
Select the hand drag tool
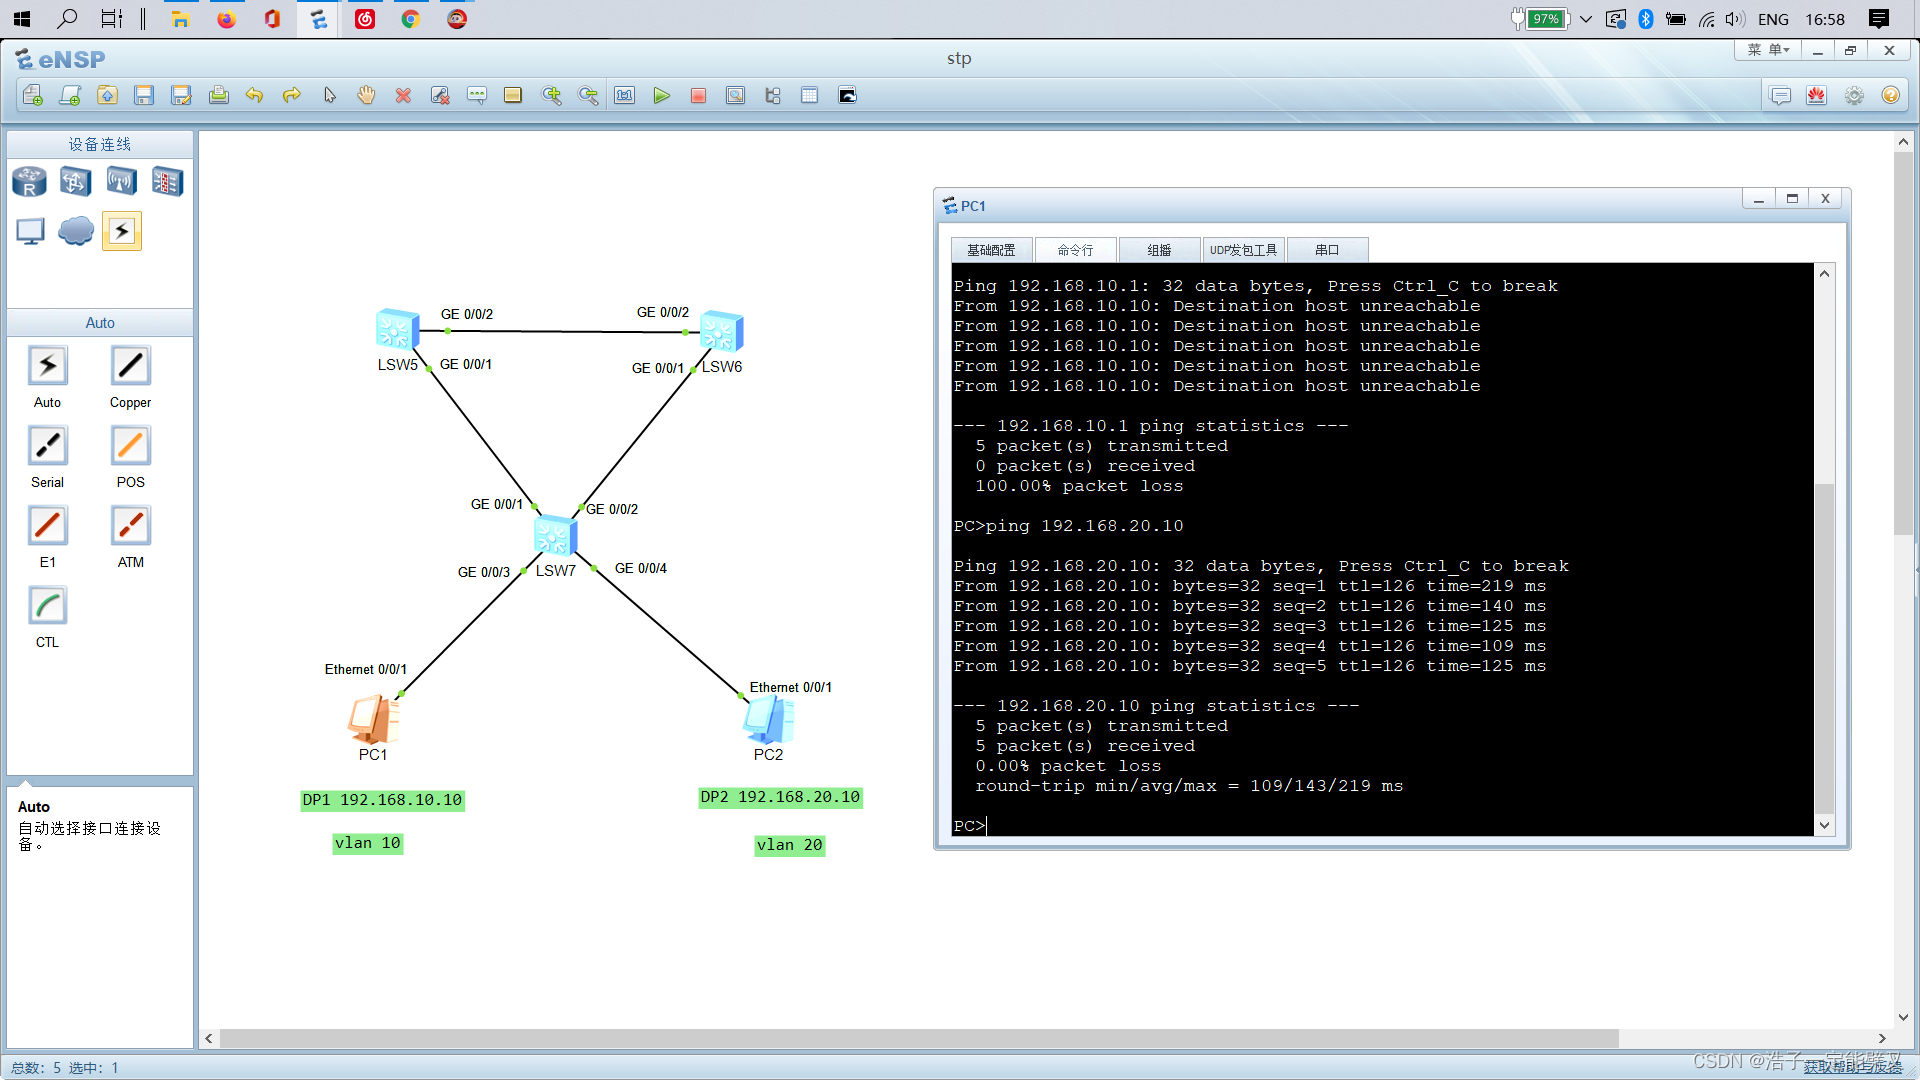pos(366,96)
